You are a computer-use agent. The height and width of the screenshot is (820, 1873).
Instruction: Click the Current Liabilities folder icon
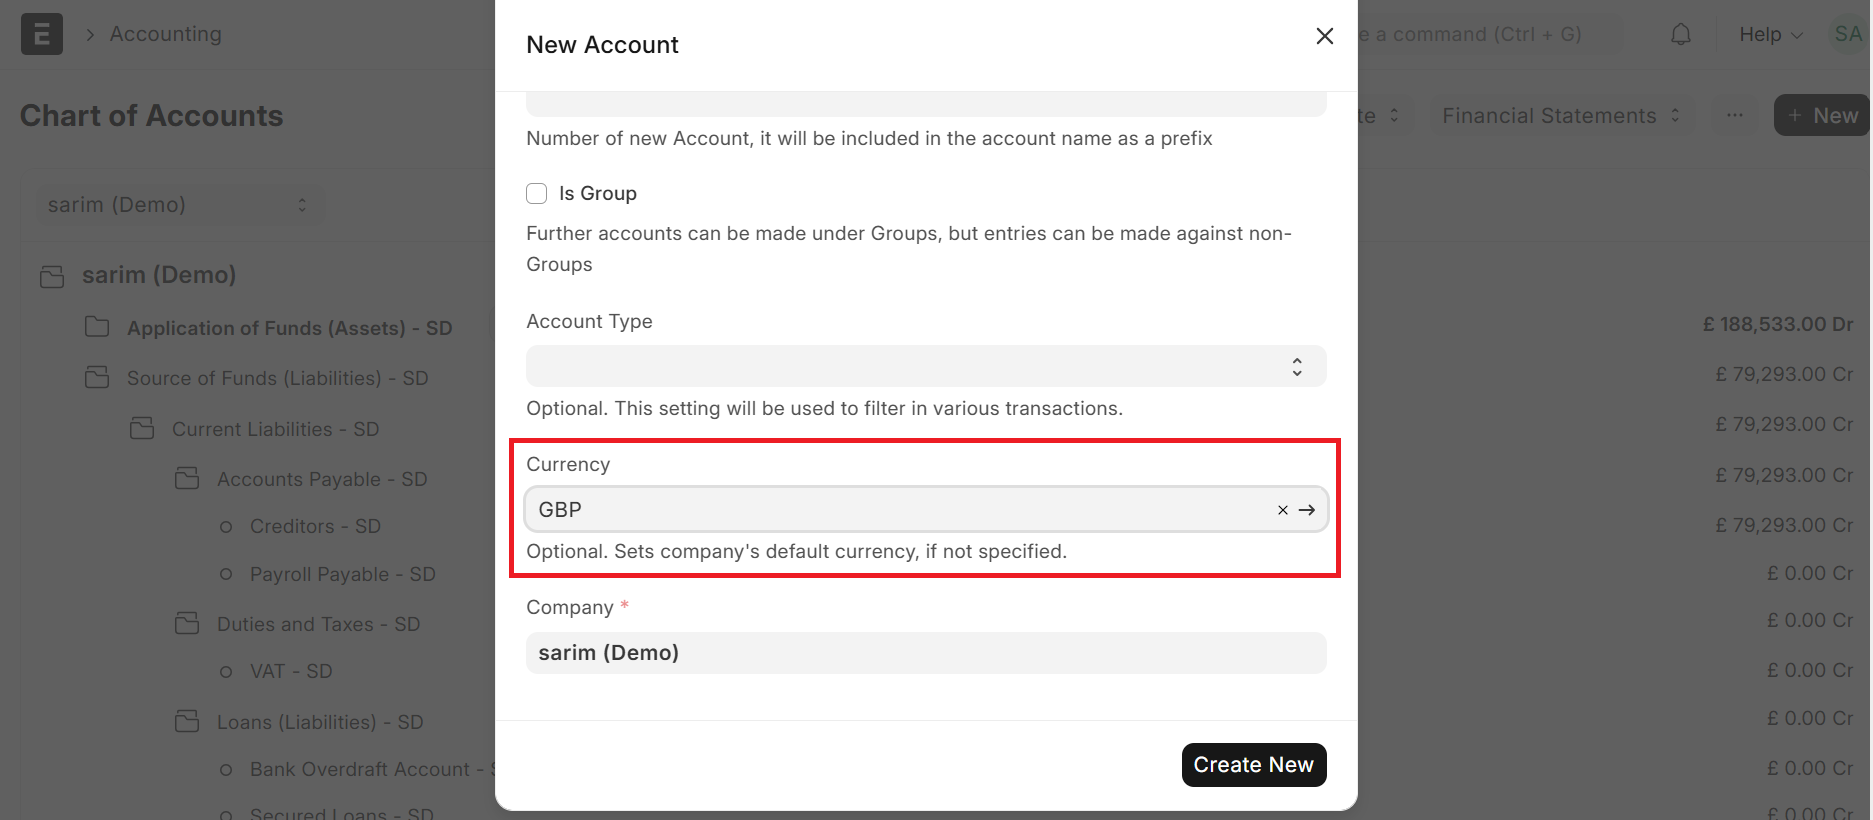[x=142, y=428]
